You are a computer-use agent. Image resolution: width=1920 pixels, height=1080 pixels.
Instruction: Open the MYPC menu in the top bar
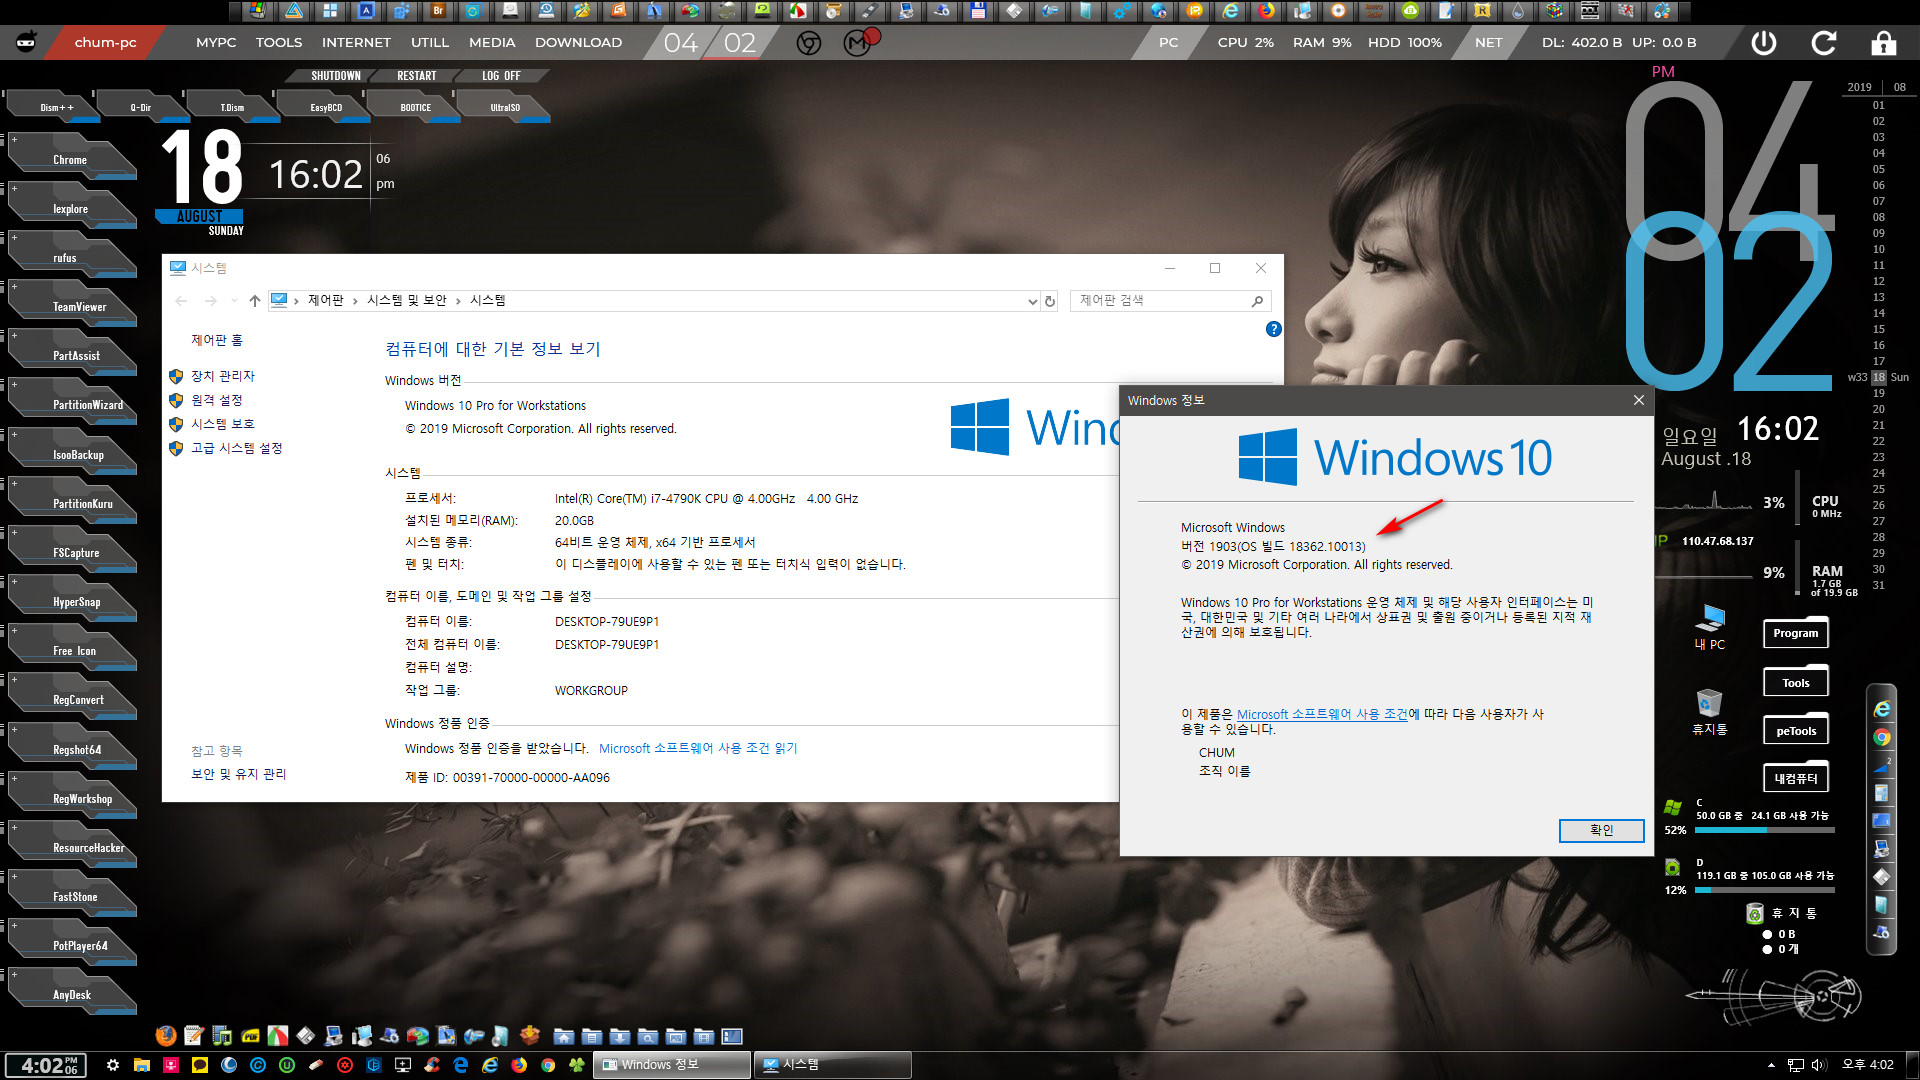(x=216, y=43)
